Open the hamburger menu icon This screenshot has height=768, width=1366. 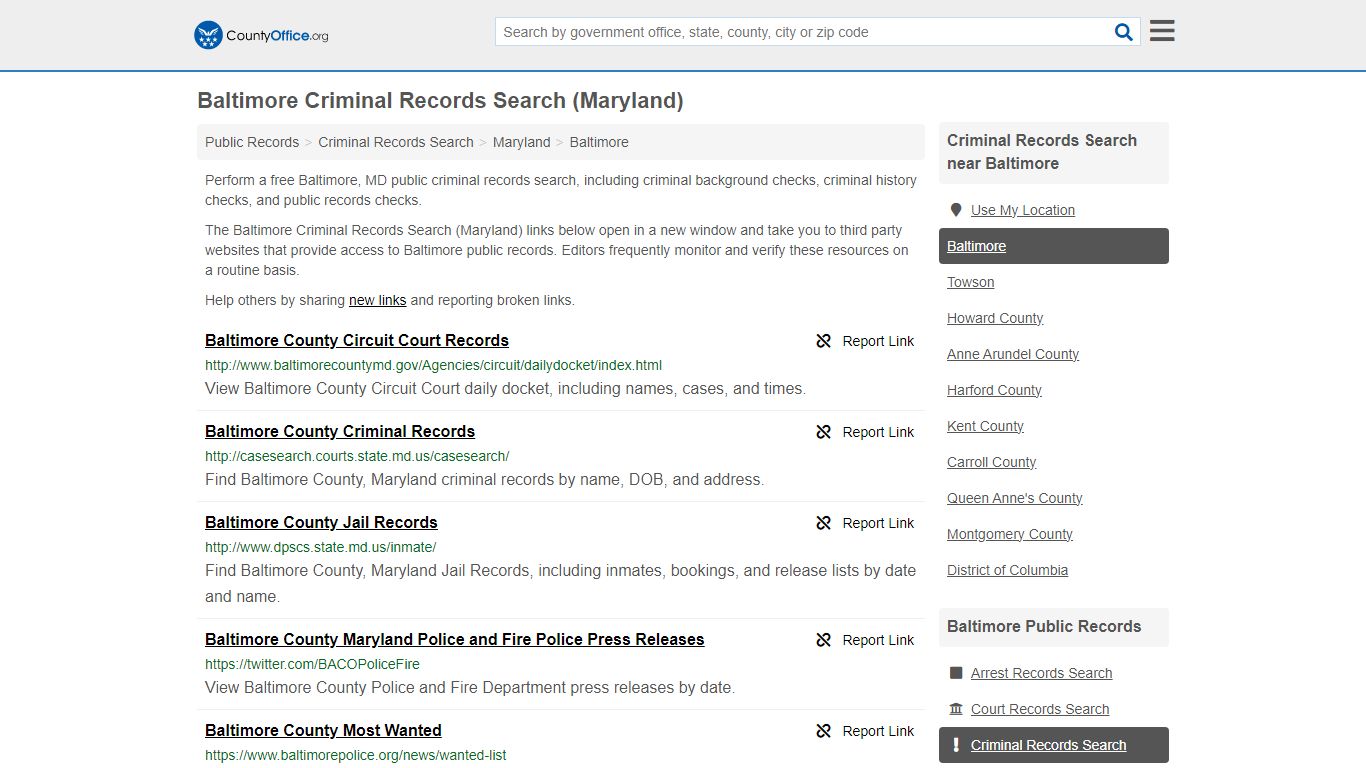[x=1162, y=31]
